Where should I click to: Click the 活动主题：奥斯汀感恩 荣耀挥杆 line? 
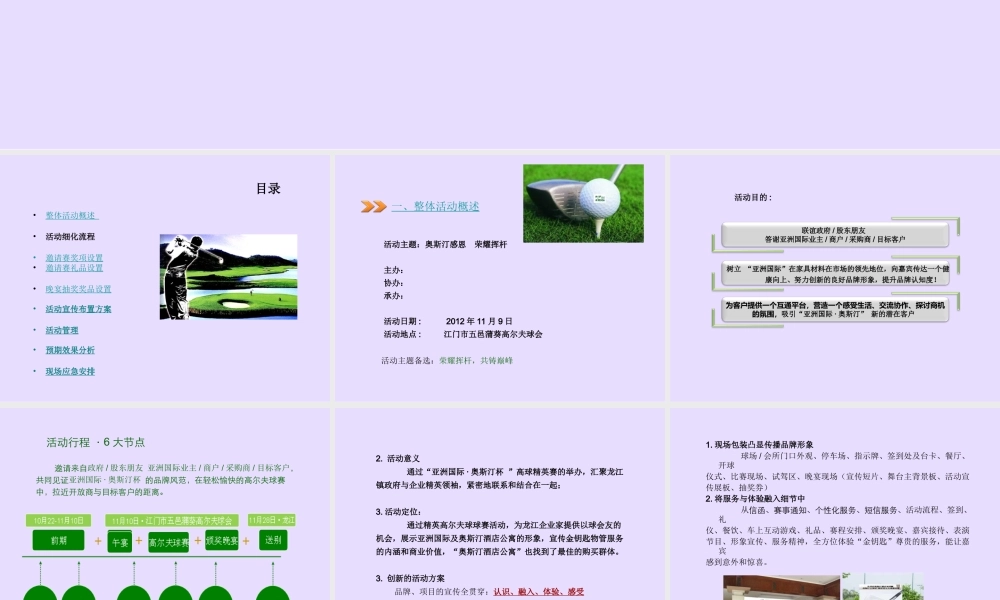click(x=445, y=244)
